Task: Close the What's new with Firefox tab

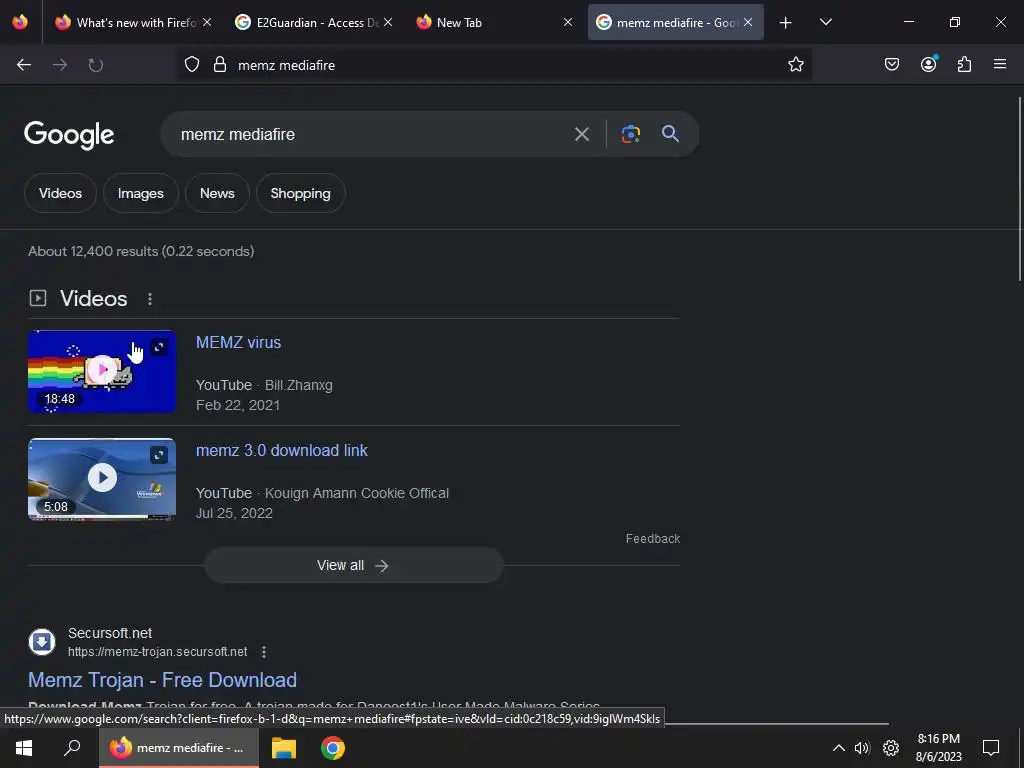Action: (x=207, y=22)
